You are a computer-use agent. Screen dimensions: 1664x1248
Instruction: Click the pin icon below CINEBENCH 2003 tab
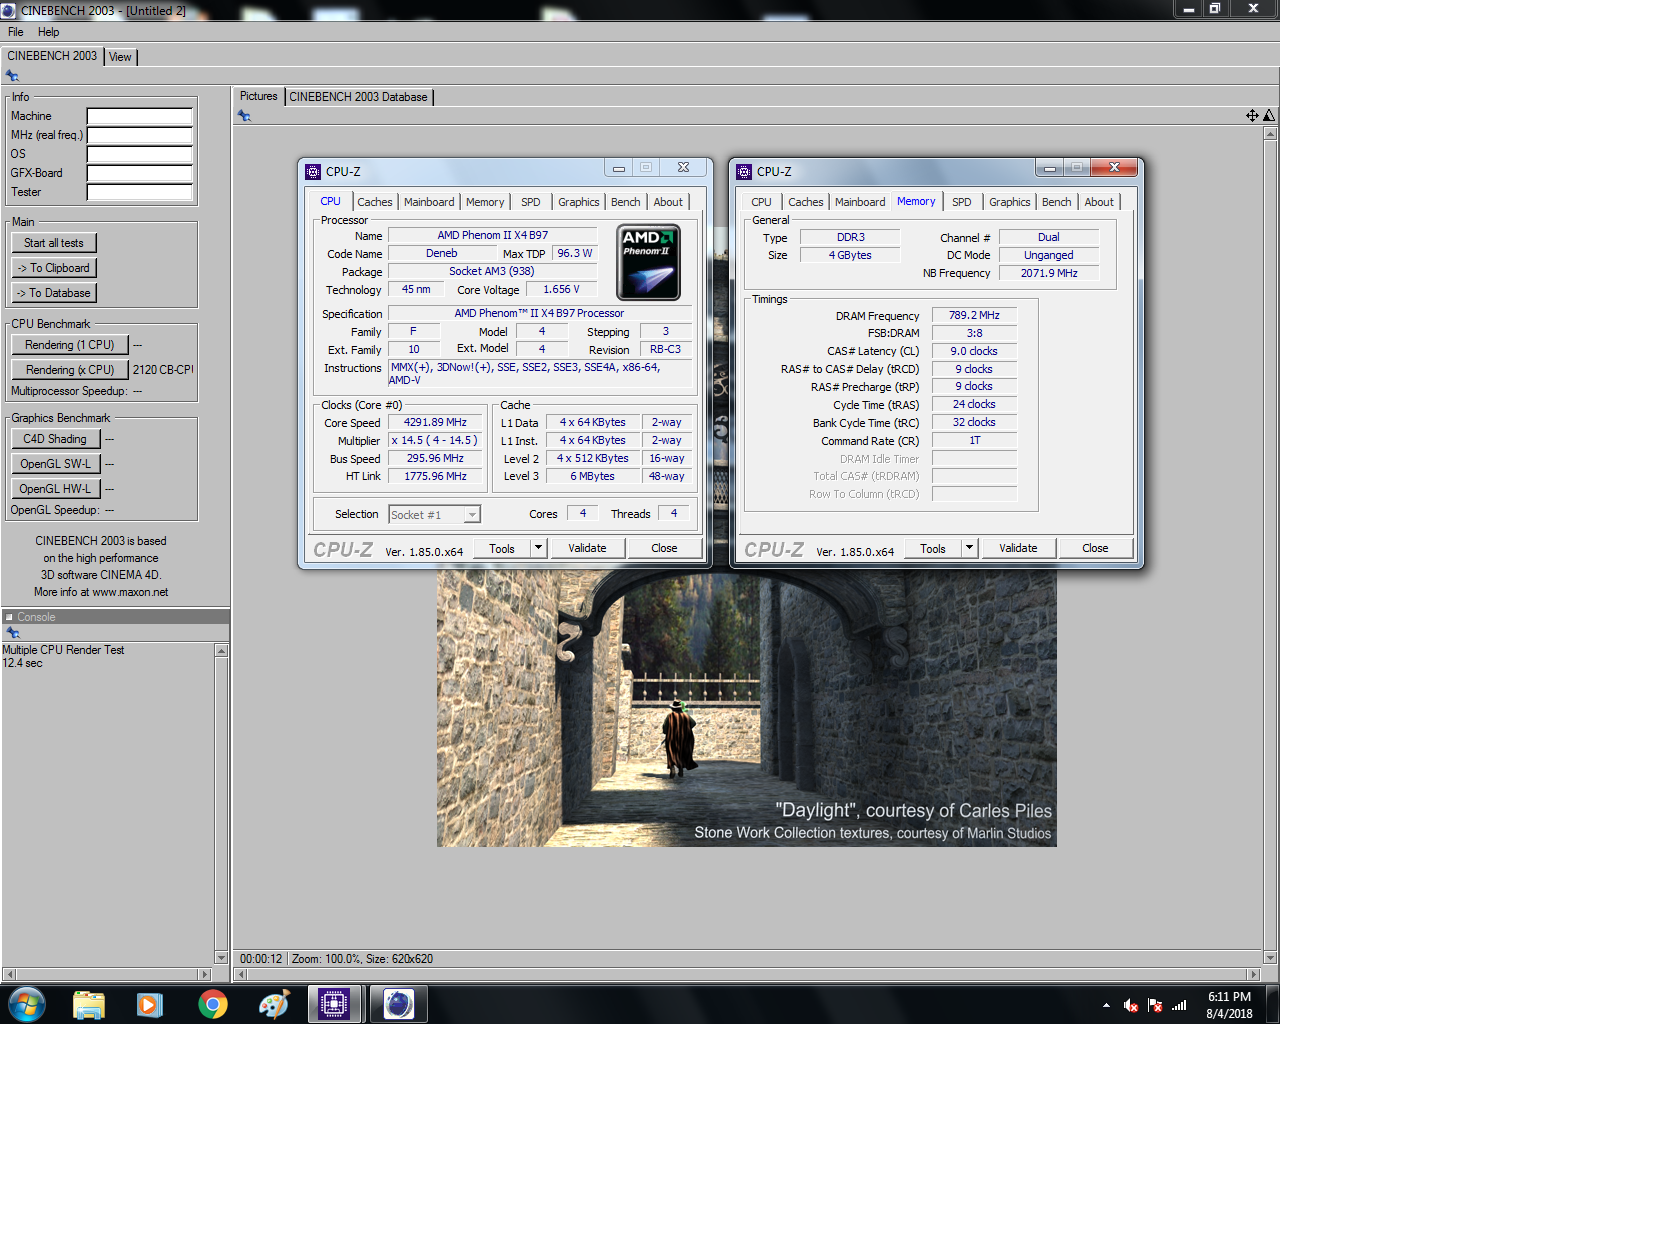(12, 76)
